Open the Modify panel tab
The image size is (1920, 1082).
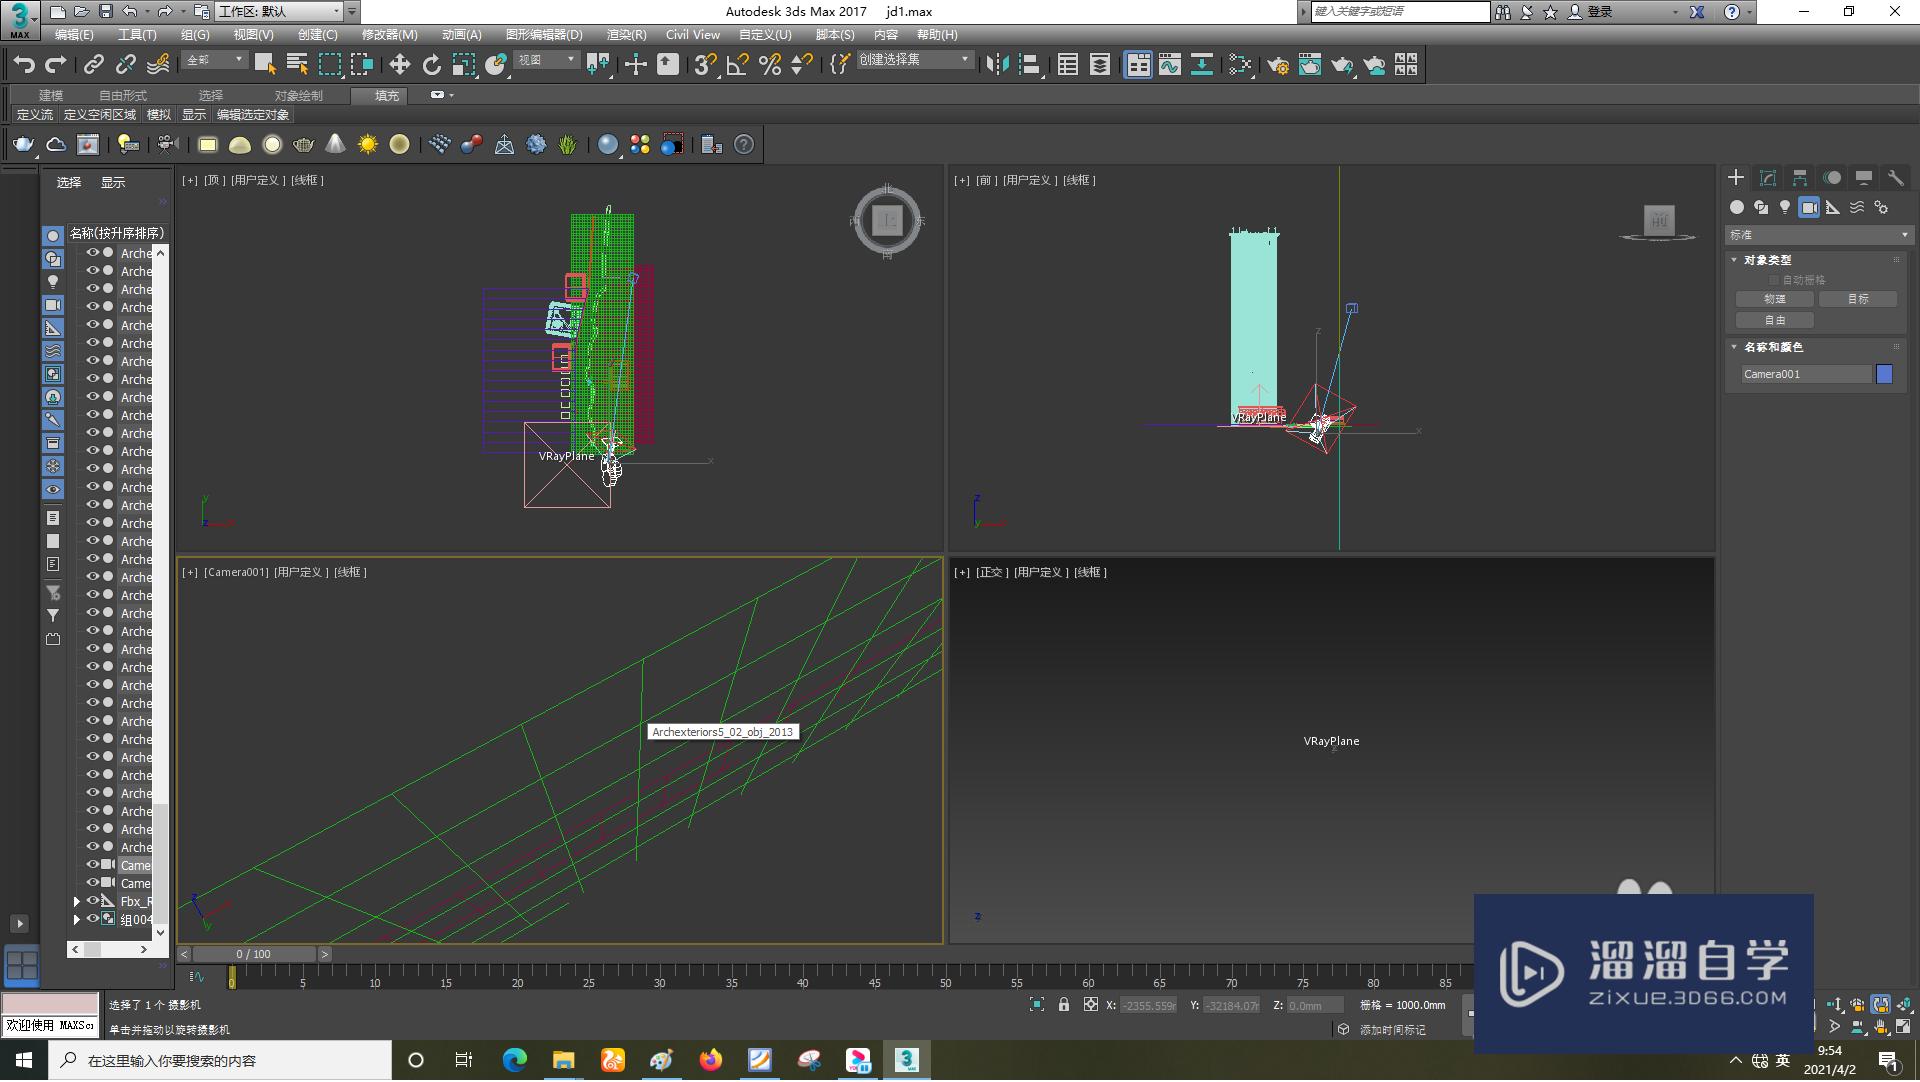coord(1768,177)
